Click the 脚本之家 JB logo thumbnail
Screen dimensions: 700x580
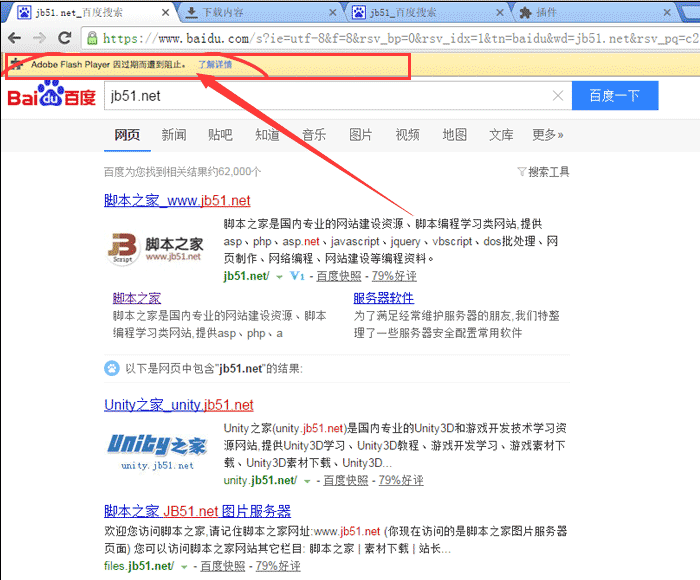click(155, 249)
